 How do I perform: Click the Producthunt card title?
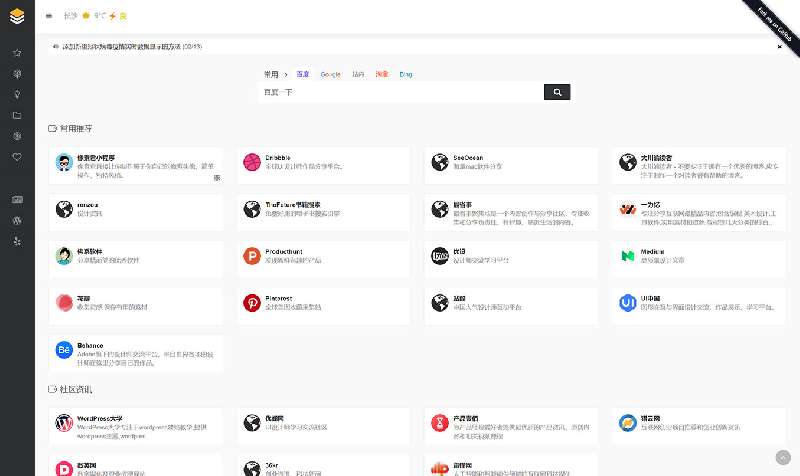(284, 252)
